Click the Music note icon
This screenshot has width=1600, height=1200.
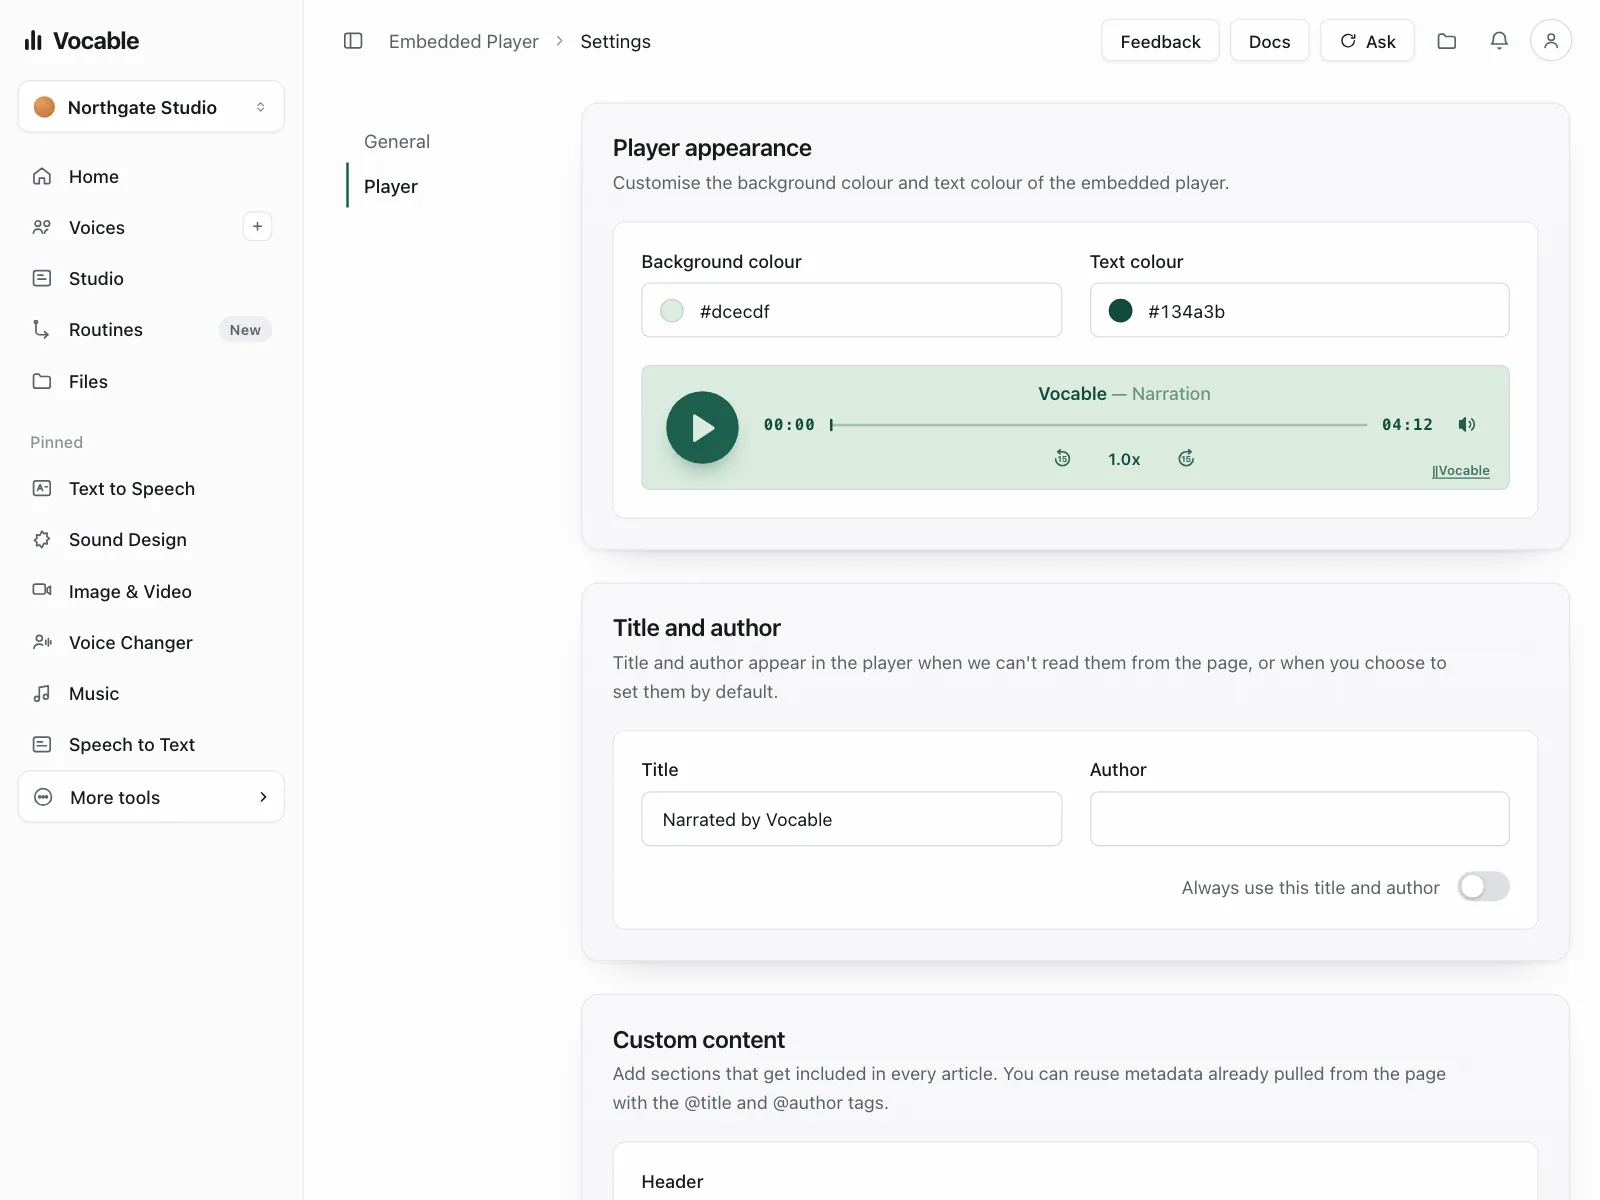[x=42, y=694]
